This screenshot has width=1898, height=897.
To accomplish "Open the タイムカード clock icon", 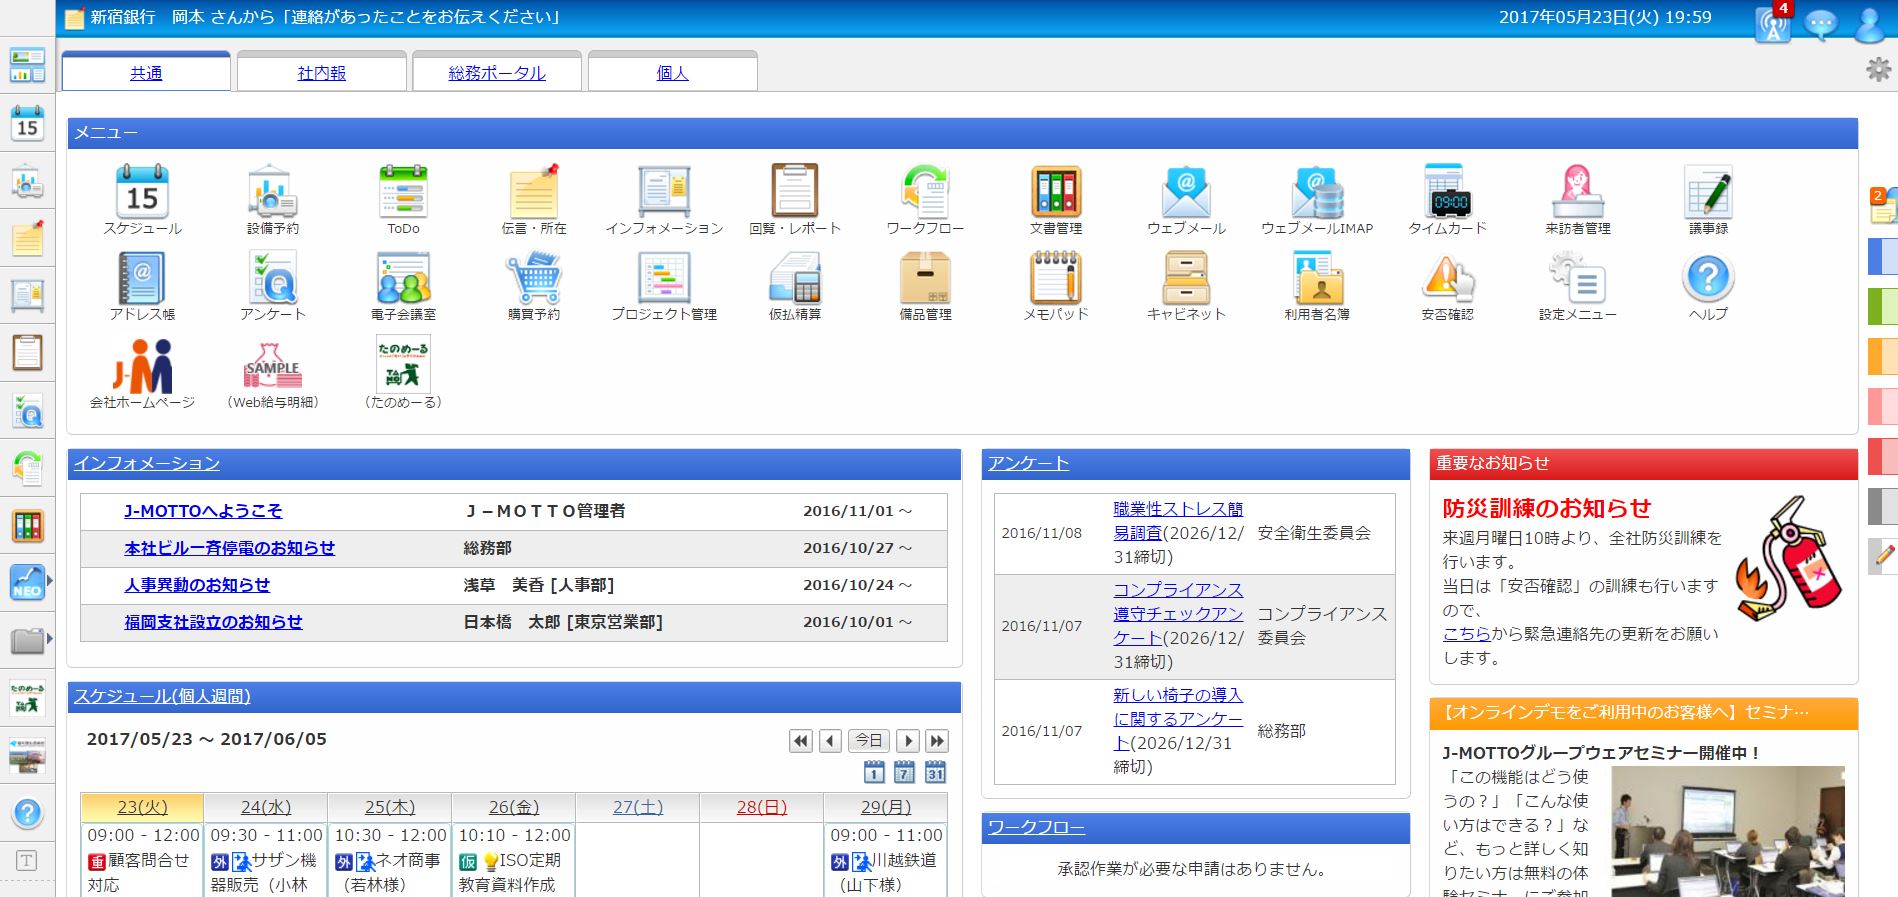I will pos(1447,192).
